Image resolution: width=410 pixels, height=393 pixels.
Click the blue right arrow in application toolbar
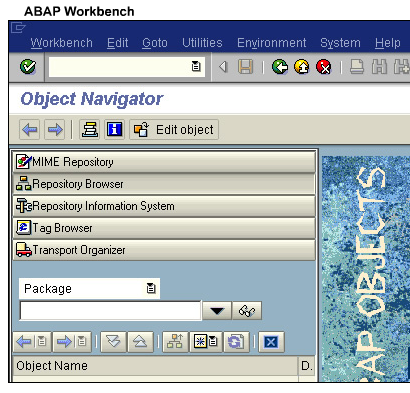click(55, 129)
